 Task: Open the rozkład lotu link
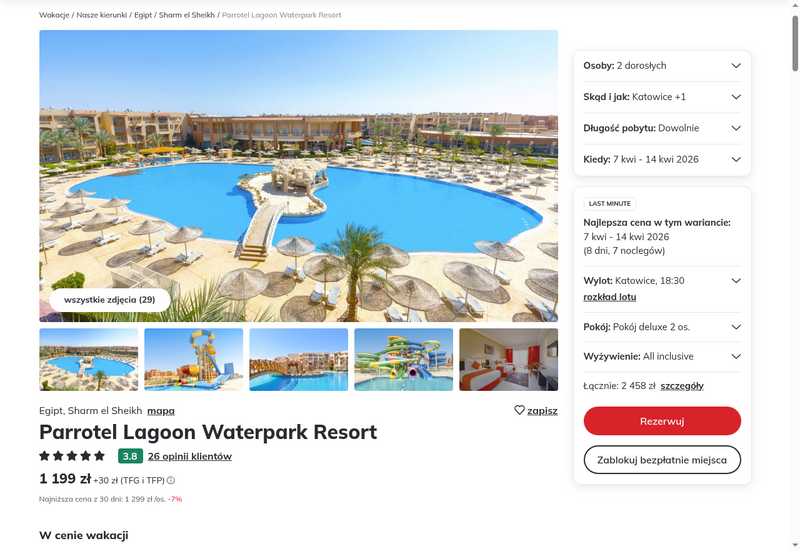tap(610, 297)
